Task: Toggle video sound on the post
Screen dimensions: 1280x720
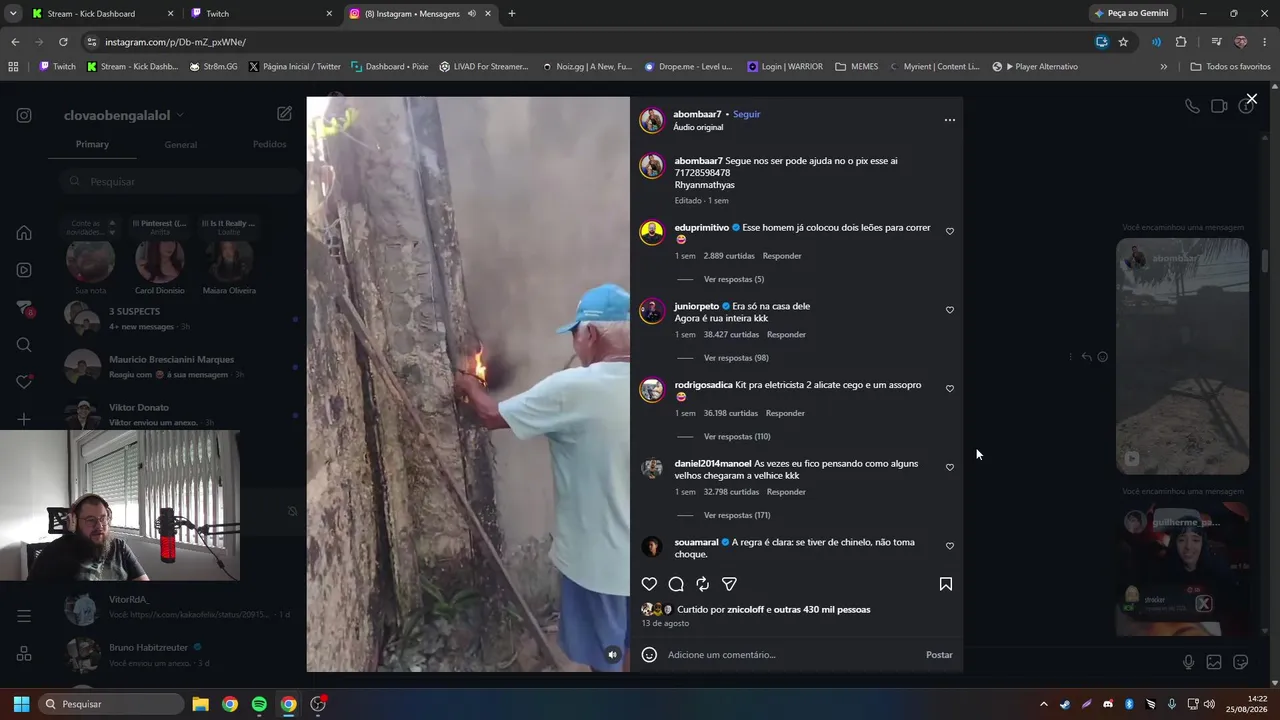Action: (x=613, y=655)
